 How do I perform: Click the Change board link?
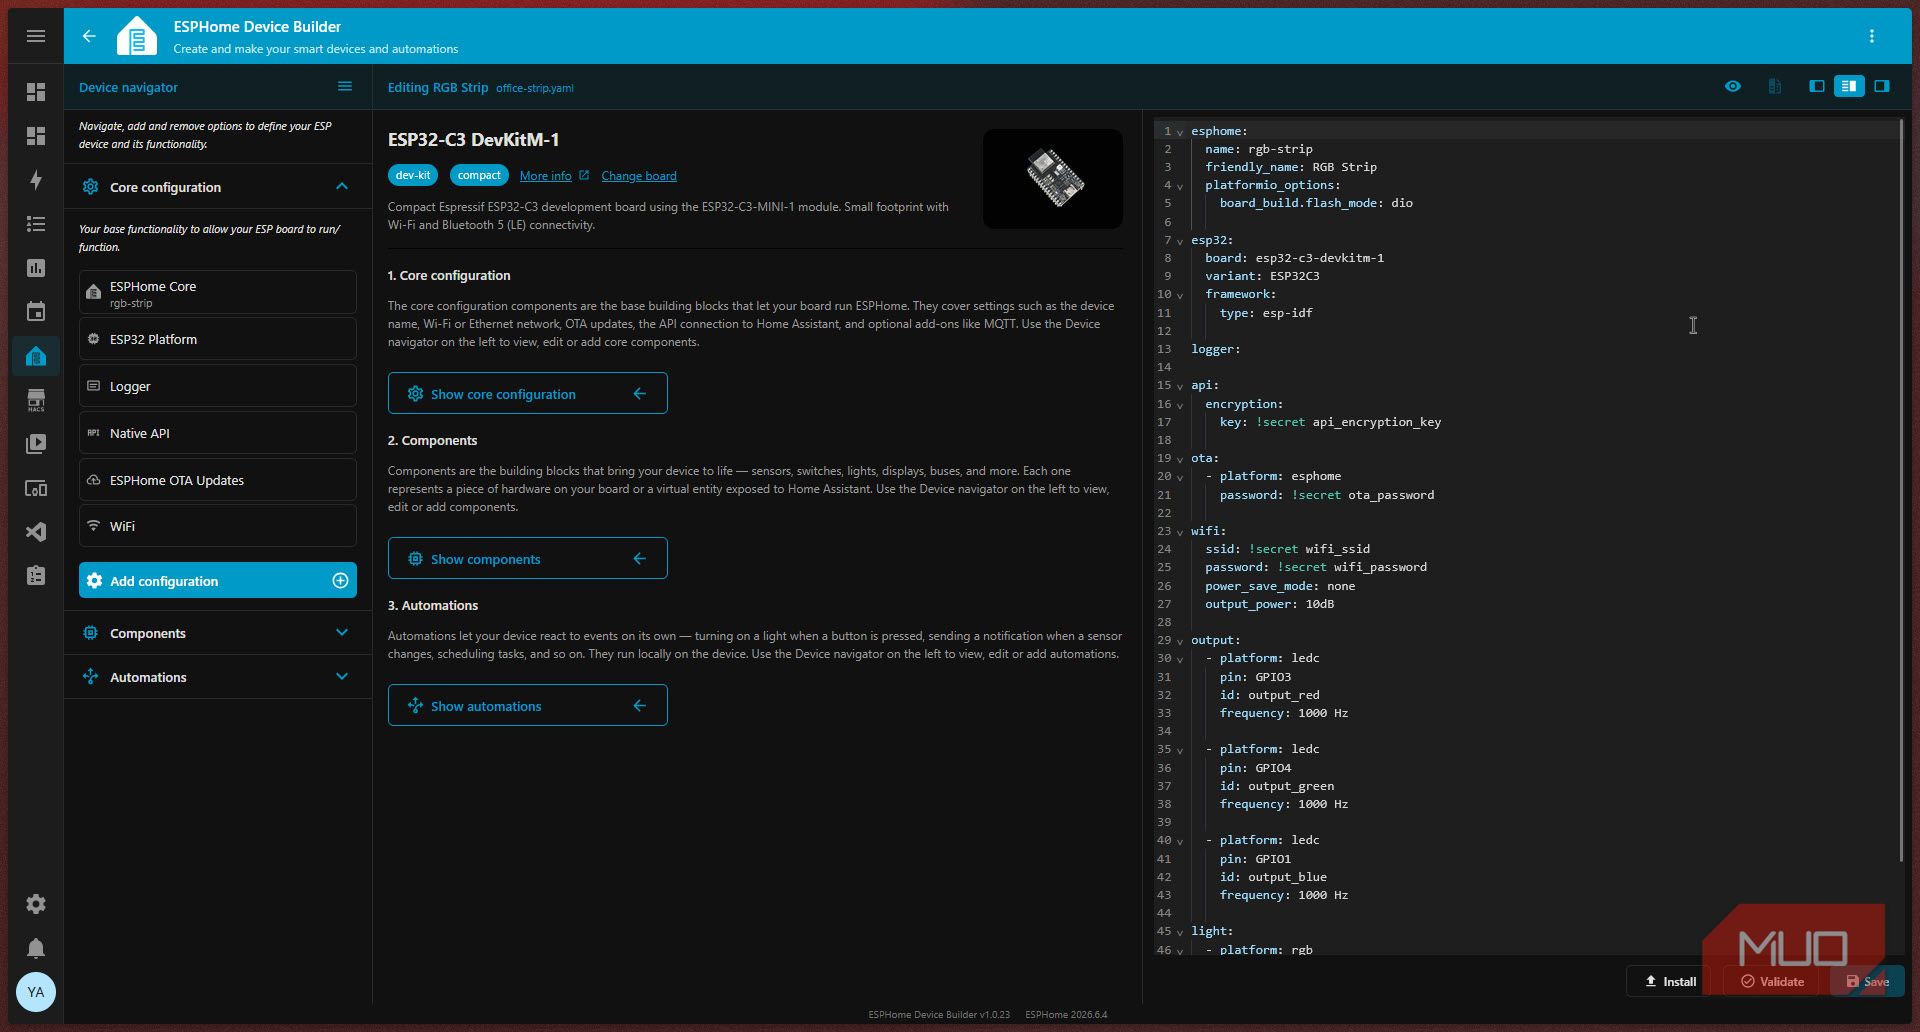[639, 176]
